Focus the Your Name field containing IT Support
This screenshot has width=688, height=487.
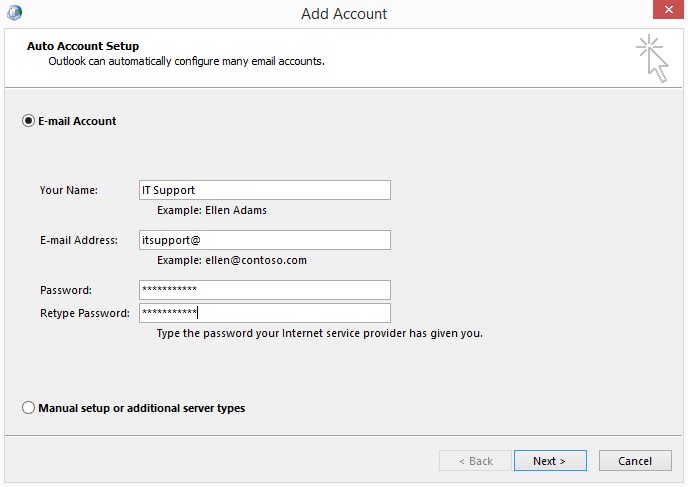pyautogui.click(x=265, y=190)
